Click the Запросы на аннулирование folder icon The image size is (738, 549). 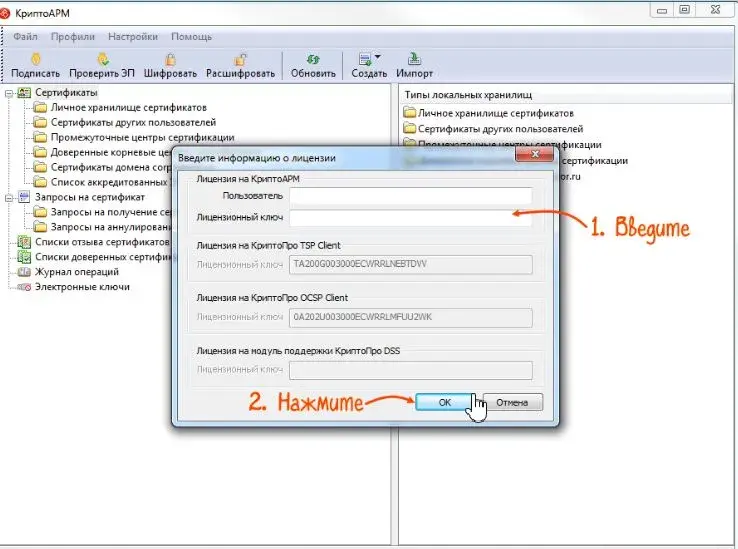pos(40,227)
